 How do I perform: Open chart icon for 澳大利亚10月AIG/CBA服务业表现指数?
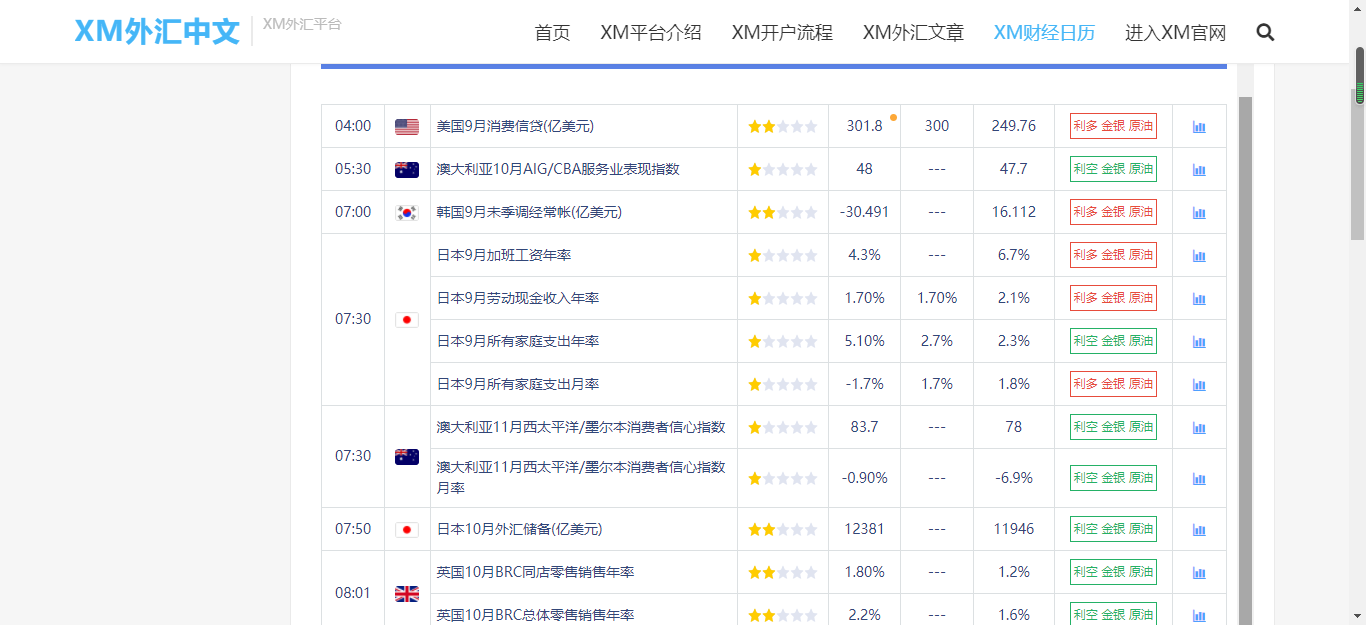(x=1199, y=170)
